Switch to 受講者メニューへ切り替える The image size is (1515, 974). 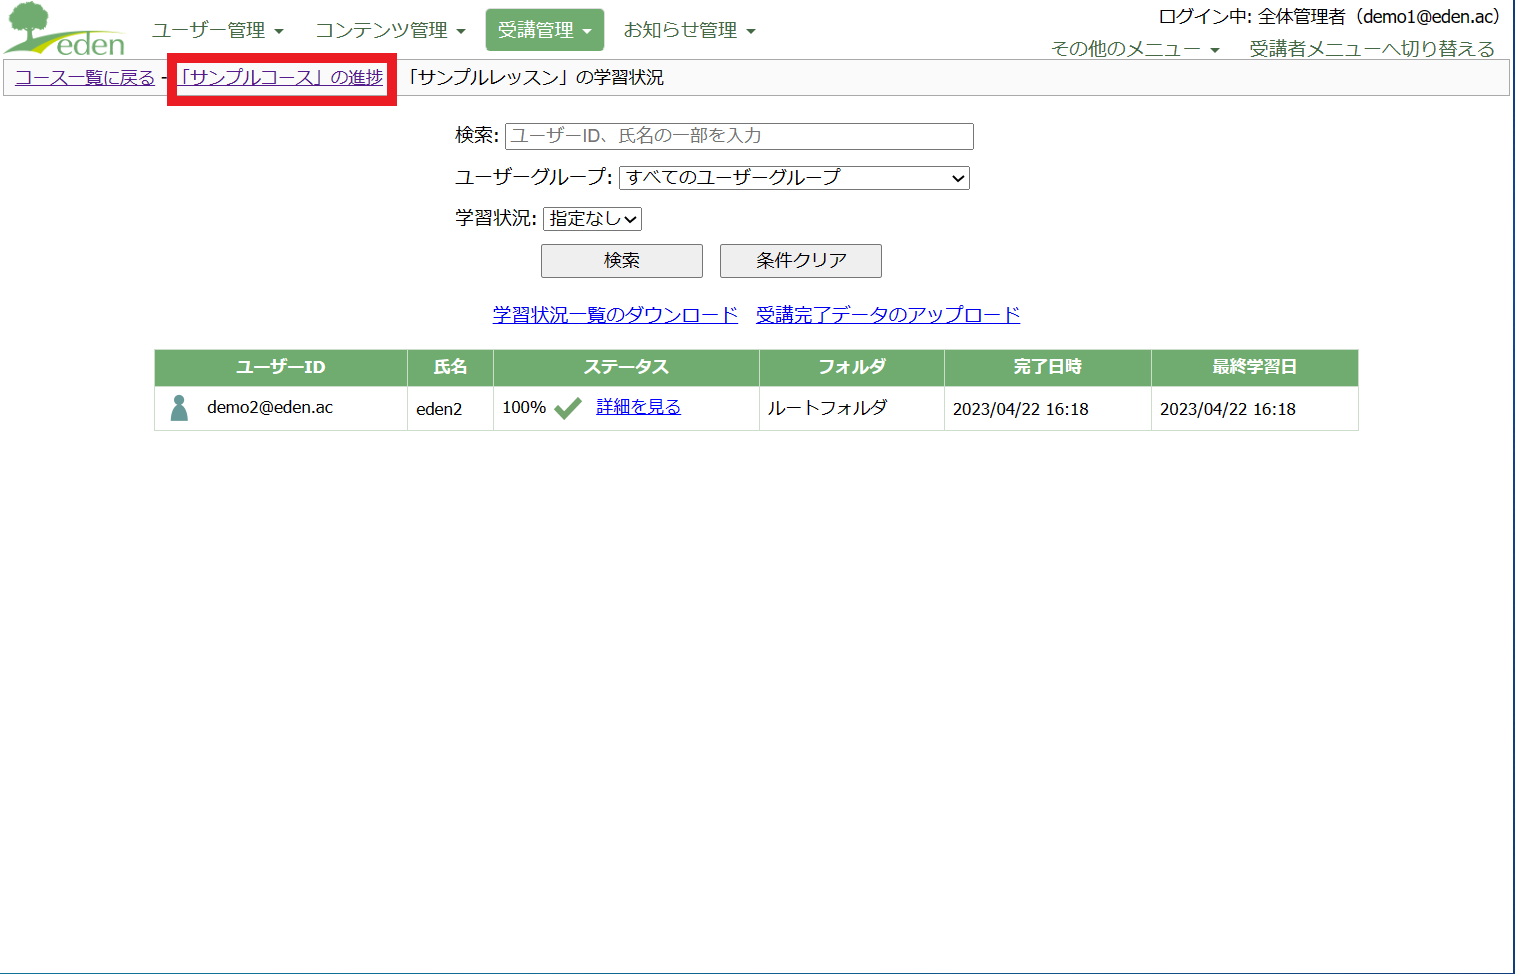(1372, 49)
